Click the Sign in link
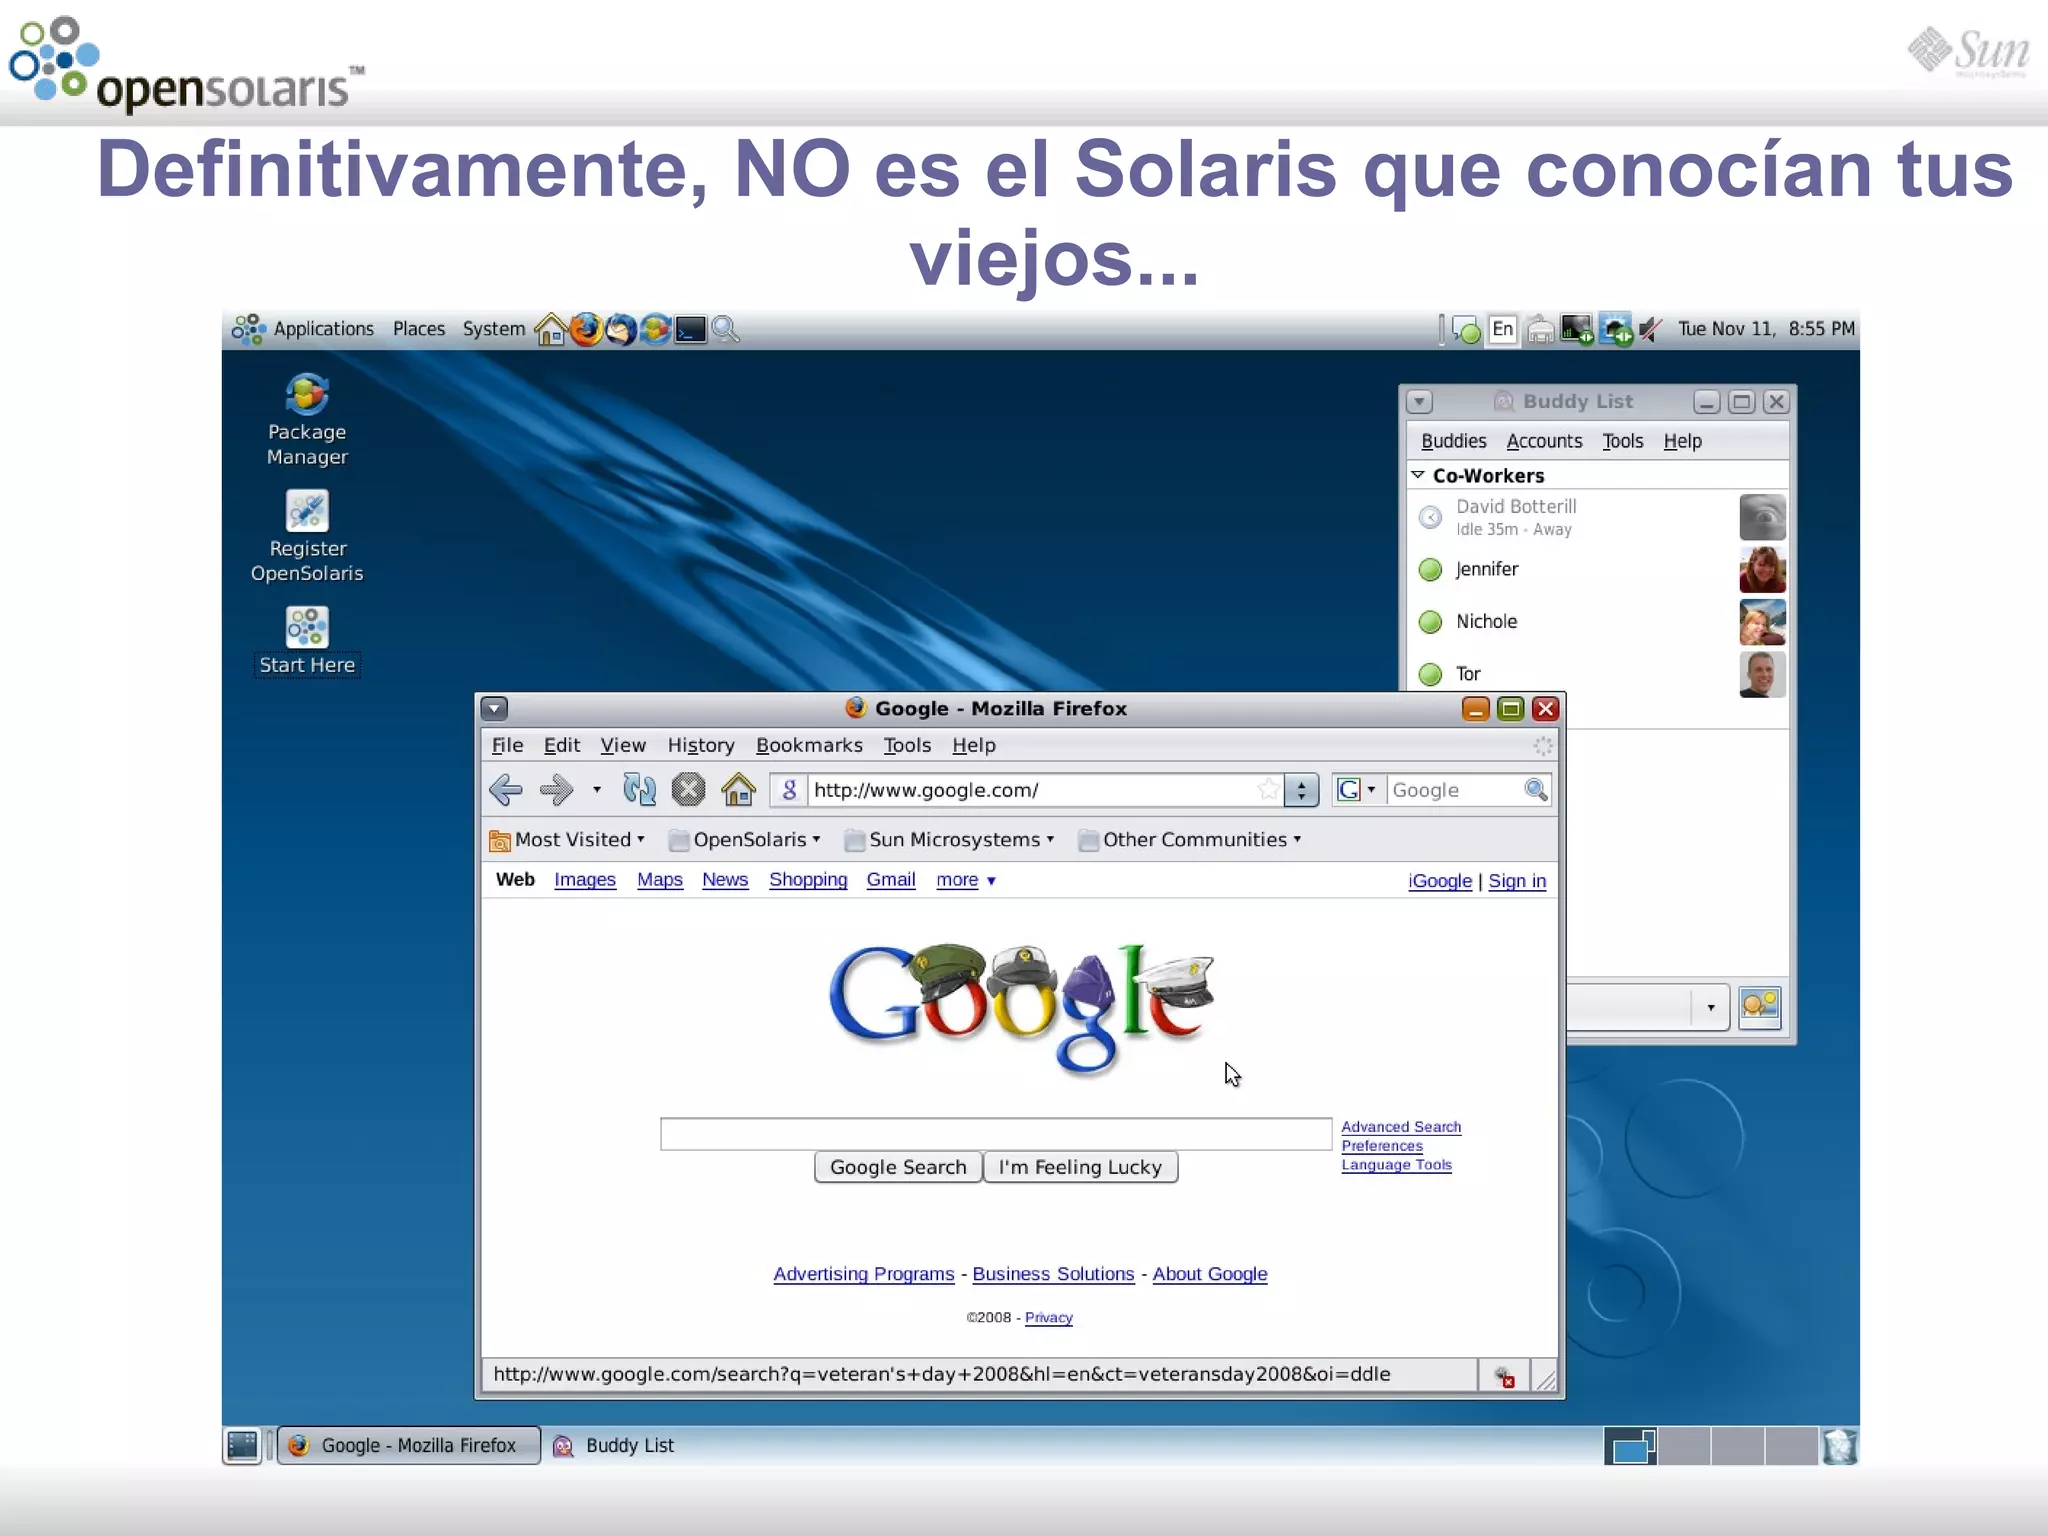Image resolution: width=2048 pixels, height=1536 pixels. 1517,881
